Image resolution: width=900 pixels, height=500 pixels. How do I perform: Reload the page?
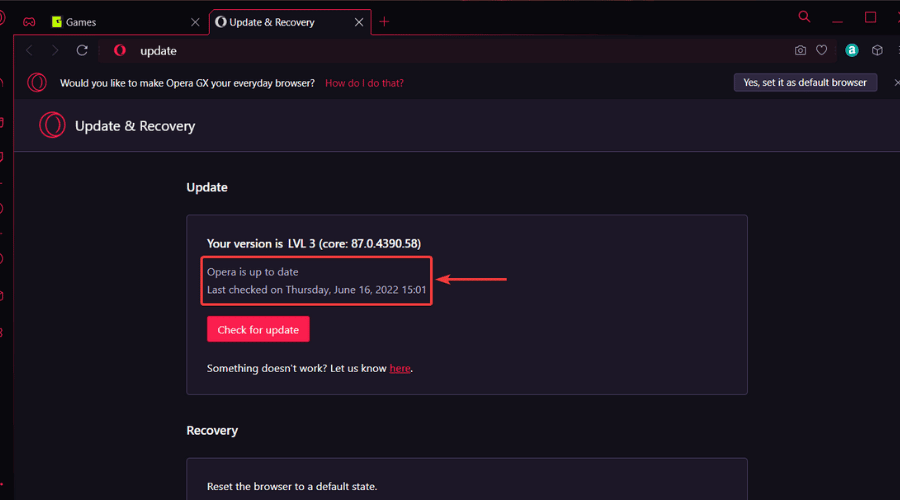[x=82, y=51]
